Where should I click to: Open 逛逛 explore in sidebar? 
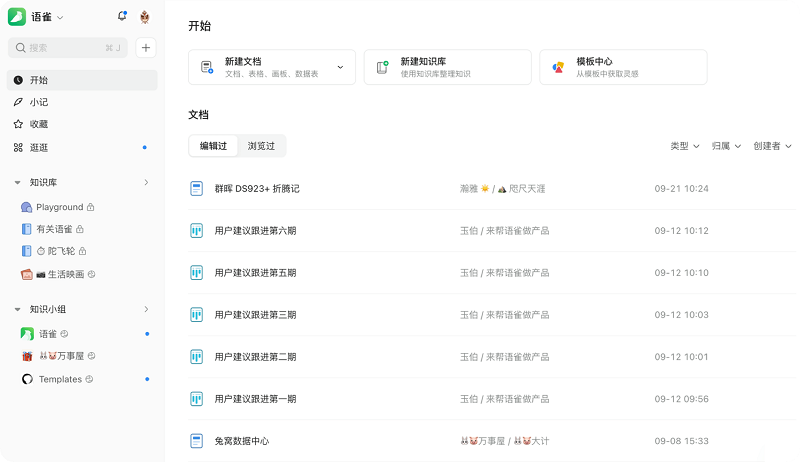pos(38,147)
